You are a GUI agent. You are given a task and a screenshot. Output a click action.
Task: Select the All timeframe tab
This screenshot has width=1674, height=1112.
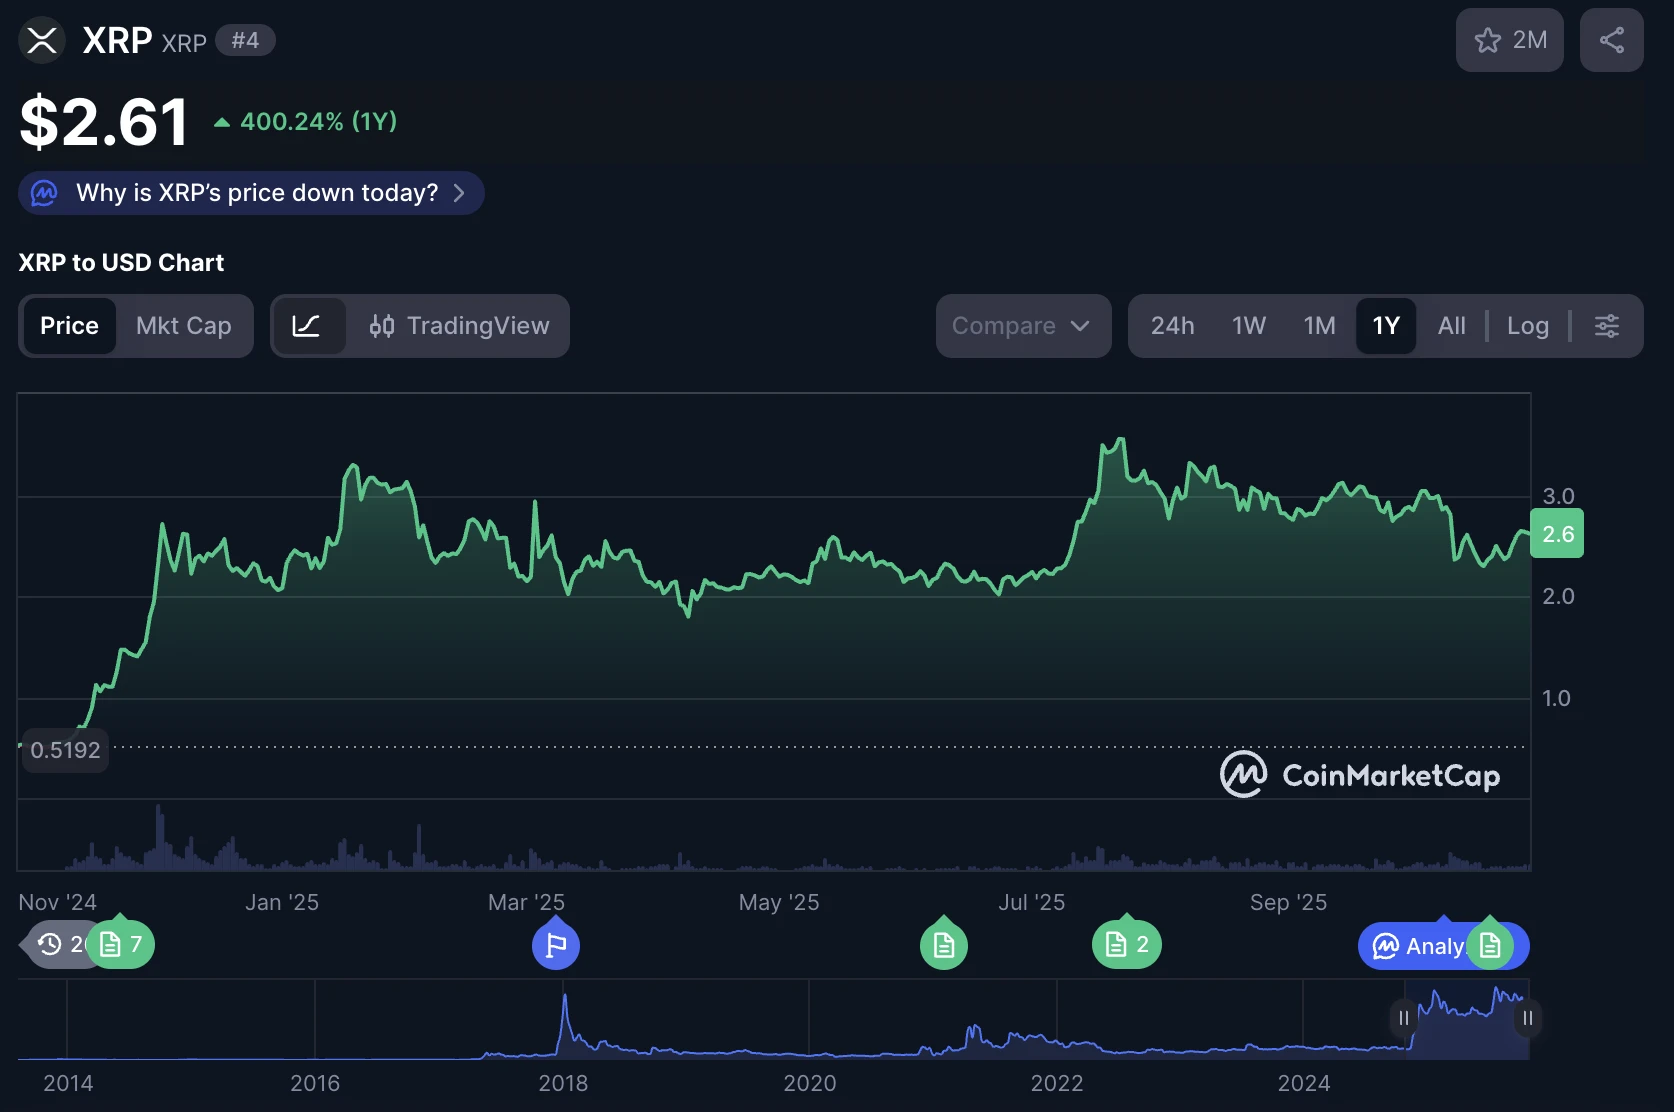pos(1451,326)
